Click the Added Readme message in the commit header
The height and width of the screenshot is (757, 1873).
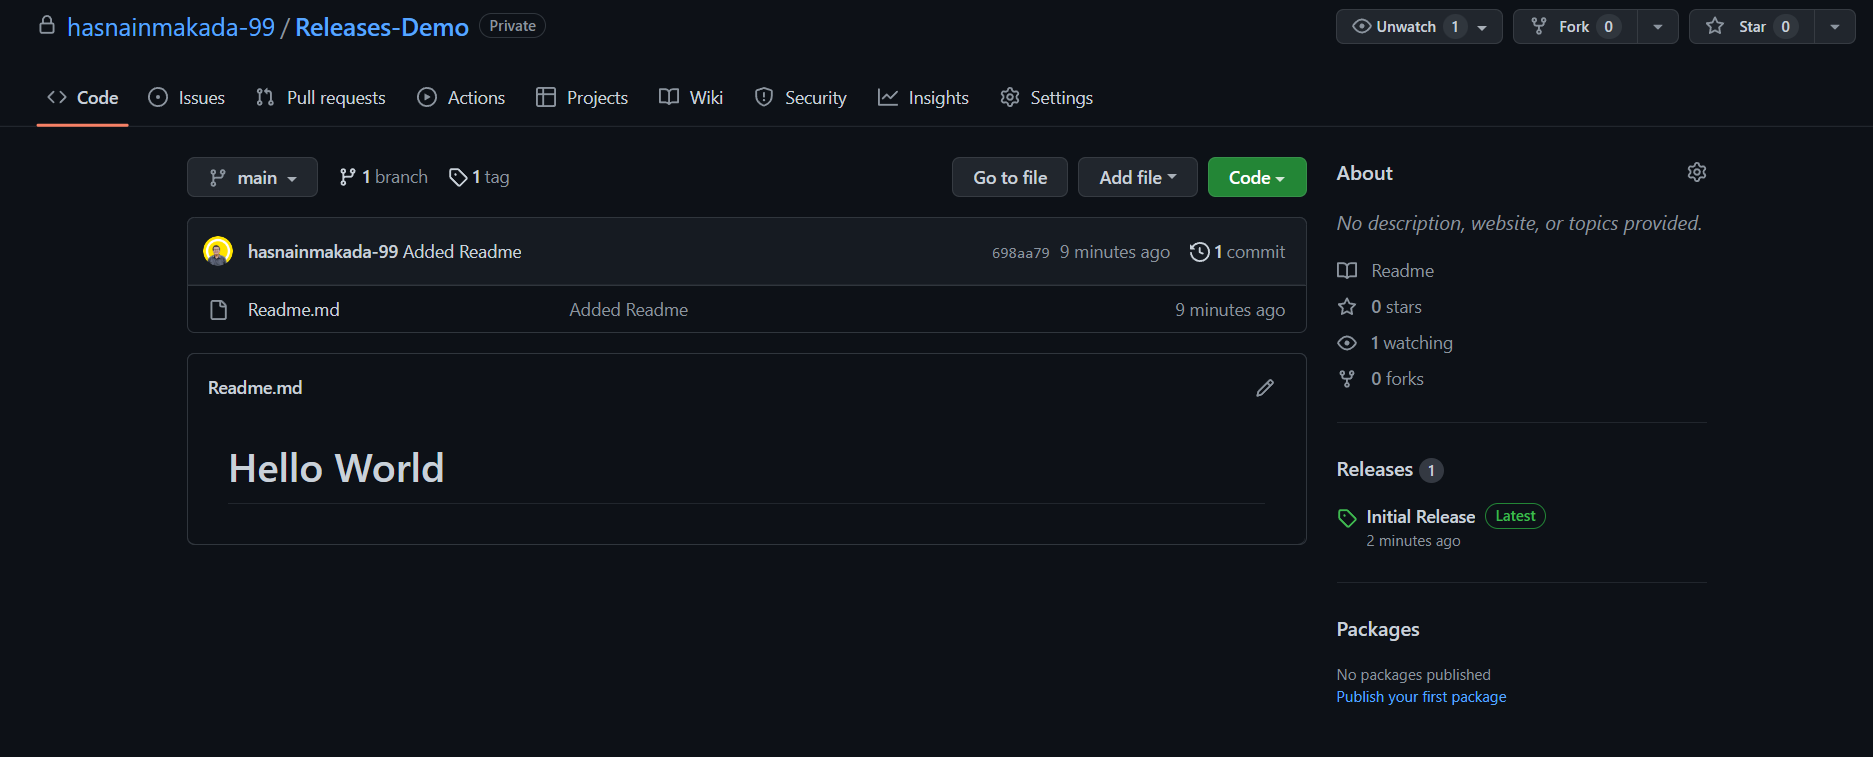pyautogui.click(x=462, y=252)
